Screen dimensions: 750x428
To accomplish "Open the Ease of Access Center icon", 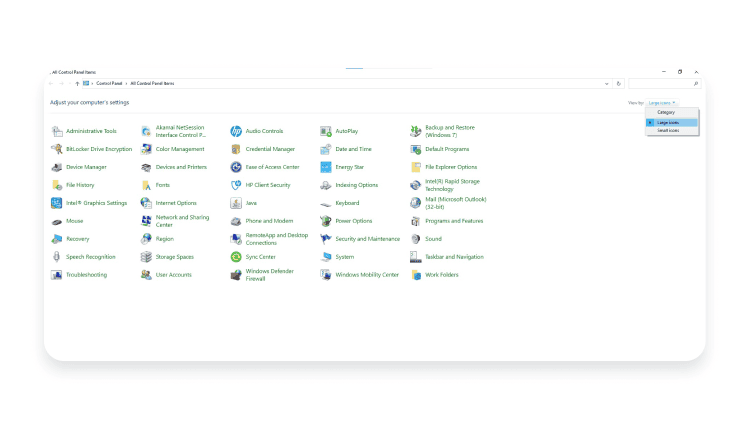I will click(x=236, y=167).
